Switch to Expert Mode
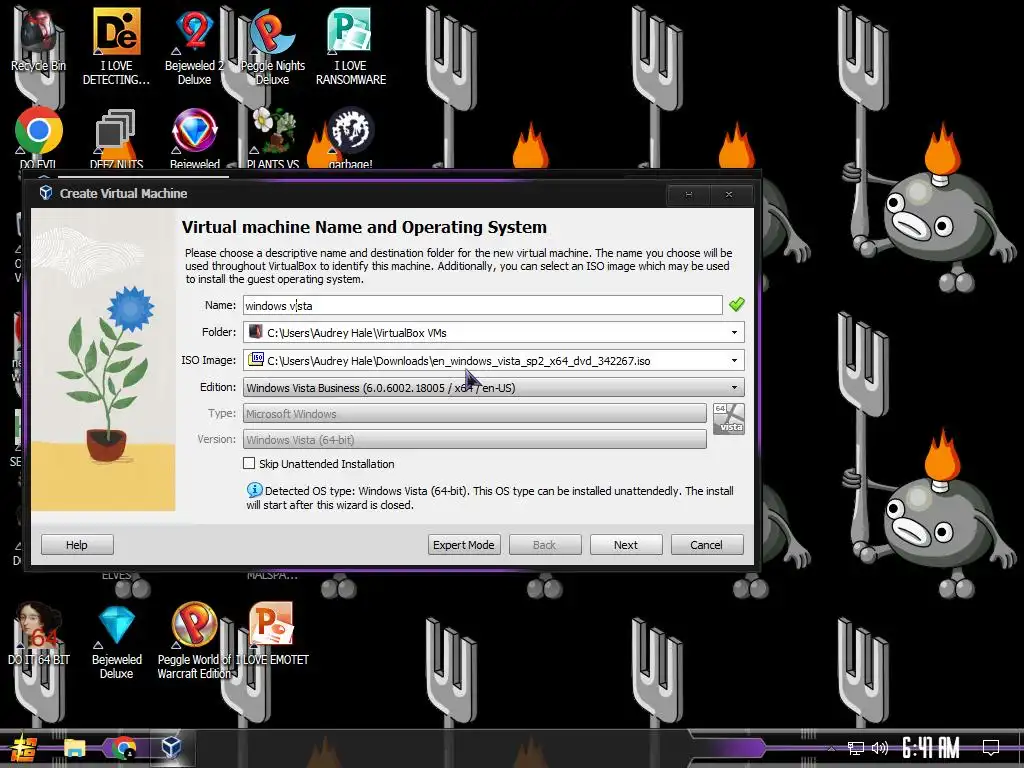1024x768 pixels. [x=464, y=545]
